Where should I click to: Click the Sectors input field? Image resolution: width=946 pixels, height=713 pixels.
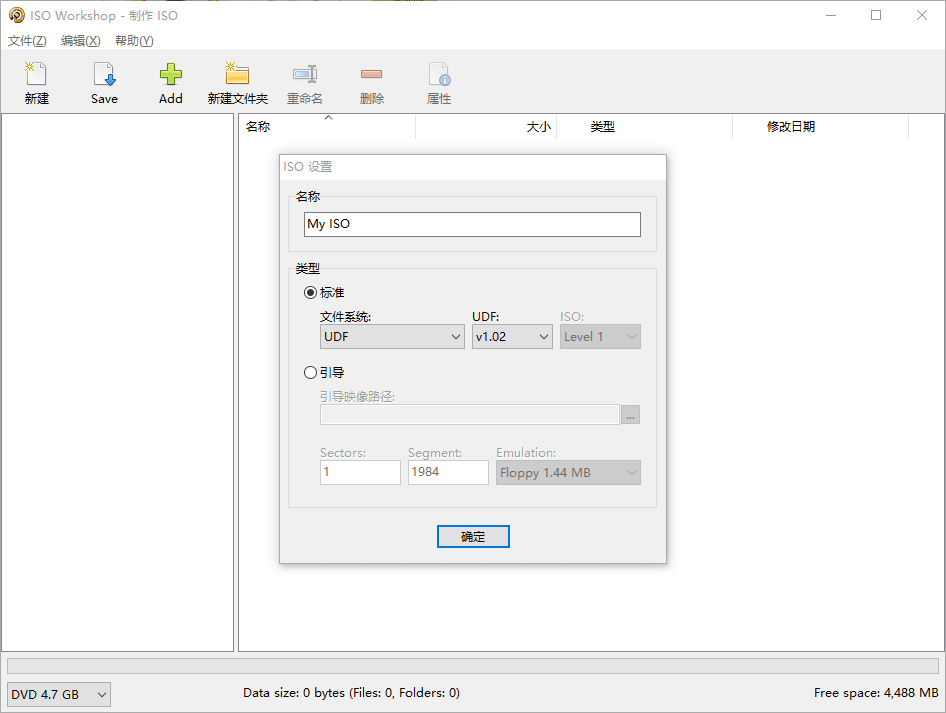[x=360, y=472]
